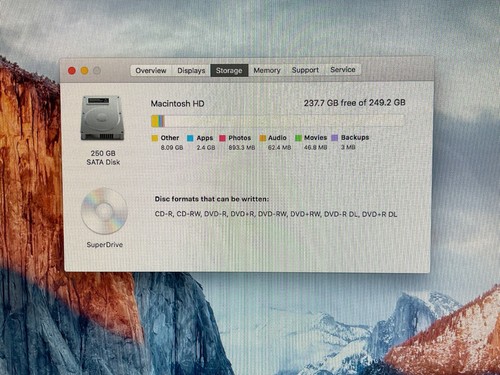Screen dimensions: 500x375
Task: Click the 'Disc formats that can be written' heading
Action: (x=212, y=199)
